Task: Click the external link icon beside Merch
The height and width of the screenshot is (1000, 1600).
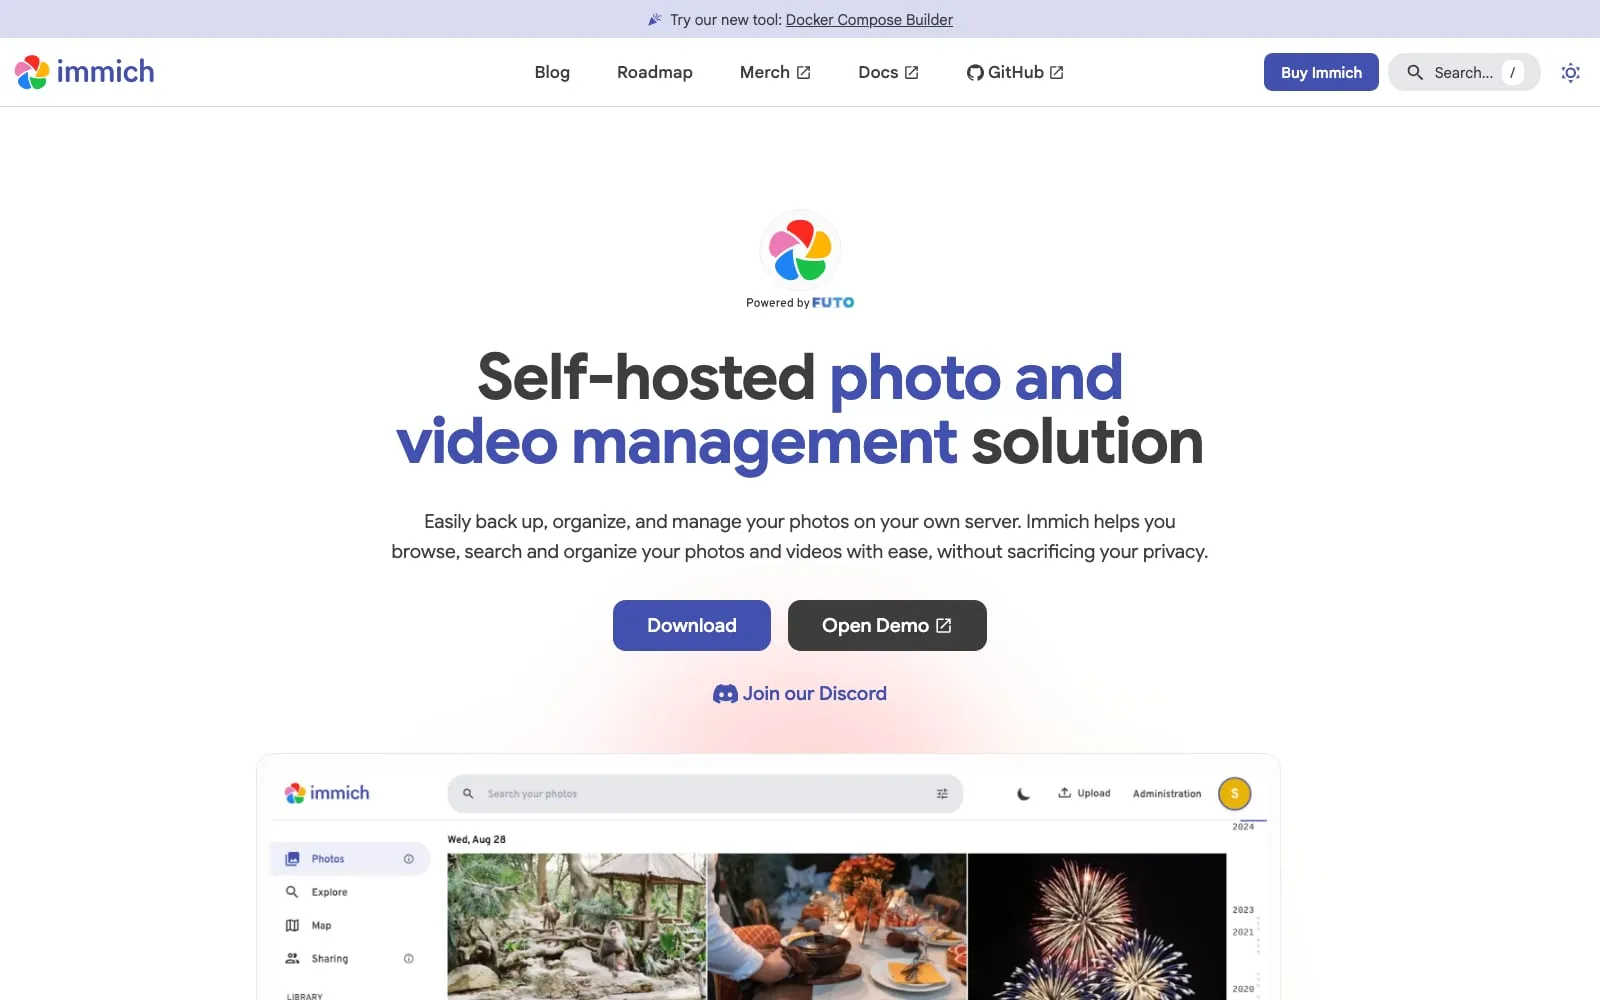Action: [x=803, y=72]
